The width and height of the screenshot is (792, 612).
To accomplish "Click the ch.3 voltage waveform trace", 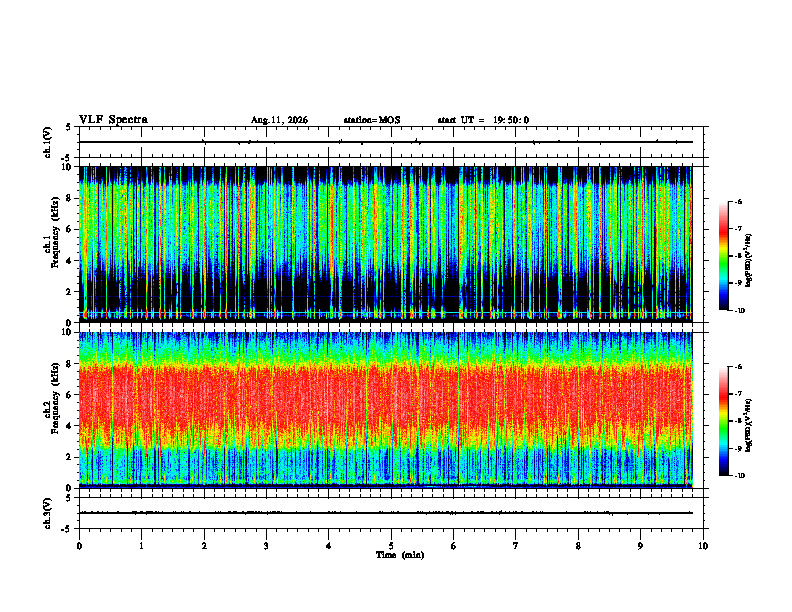I will tap(385, 513).
